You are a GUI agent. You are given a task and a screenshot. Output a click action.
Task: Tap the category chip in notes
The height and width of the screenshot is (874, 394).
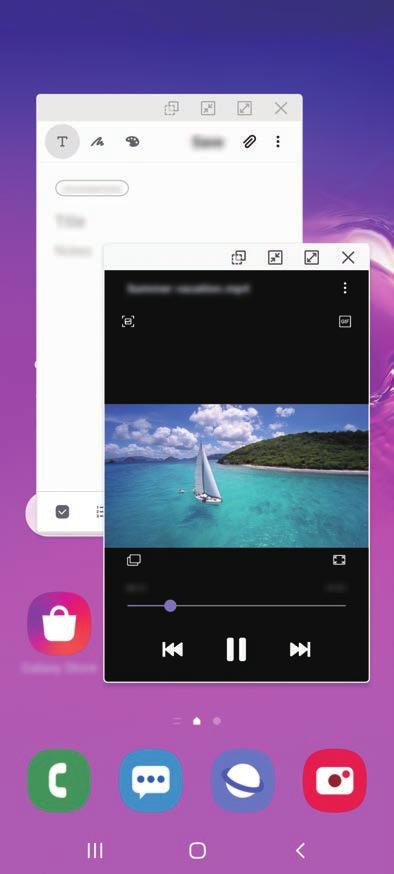point(92,188)
